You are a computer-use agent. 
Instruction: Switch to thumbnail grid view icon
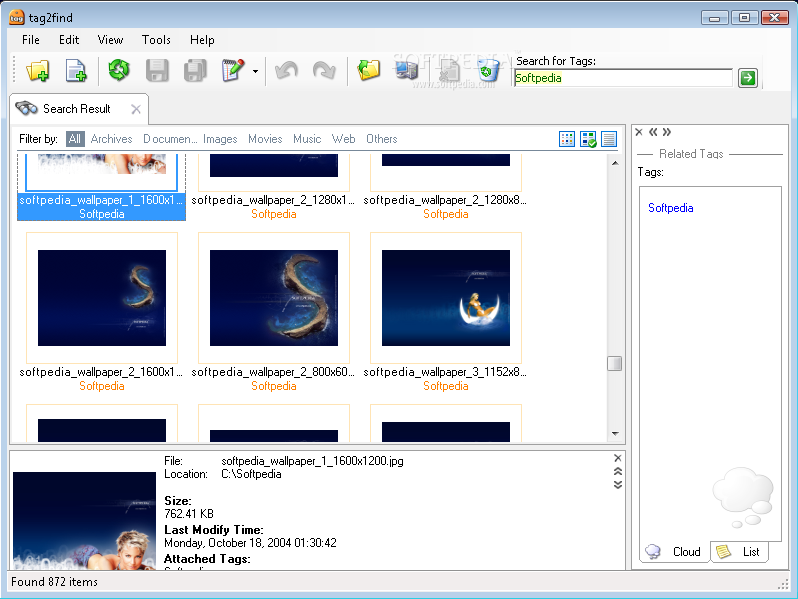click(x=566, y=139)
